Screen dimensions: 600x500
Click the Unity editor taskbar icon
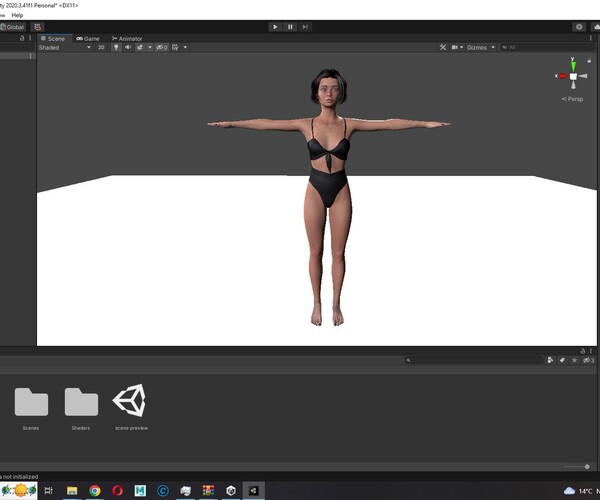click(x=253, y=490)
